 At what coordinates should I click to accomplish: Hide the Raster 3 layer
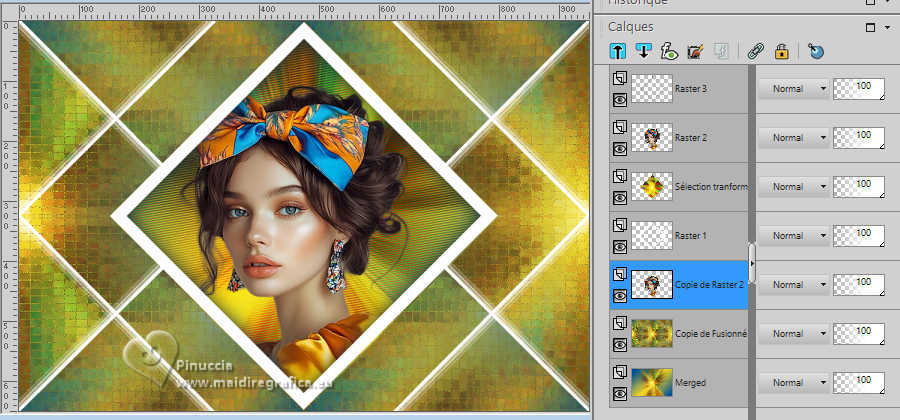[619, 100]
